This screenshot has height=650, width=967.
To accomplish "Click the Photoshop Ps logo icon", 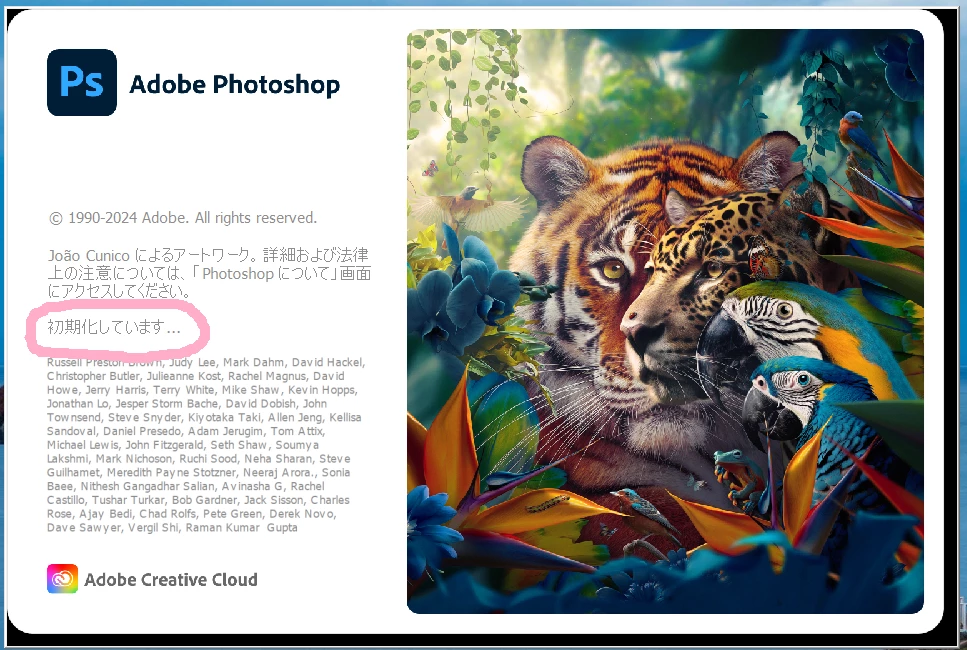I will point(81,82).
